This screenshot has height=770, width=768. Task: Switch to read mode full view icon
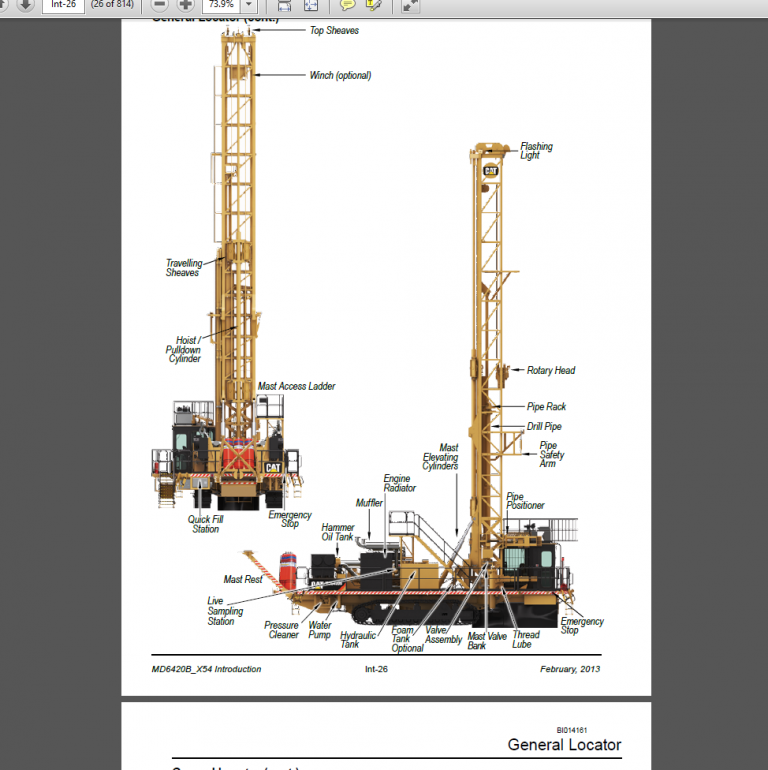click(411, 5)
